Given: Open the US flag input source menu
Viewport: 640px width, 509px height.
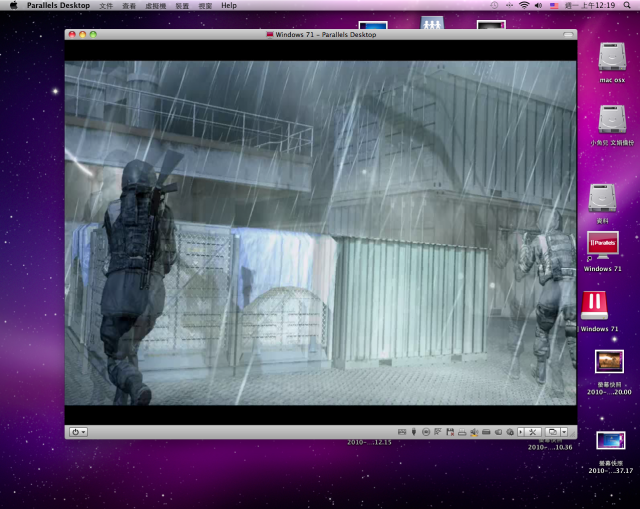Looking at the screenshot, I should click(554, 5).
